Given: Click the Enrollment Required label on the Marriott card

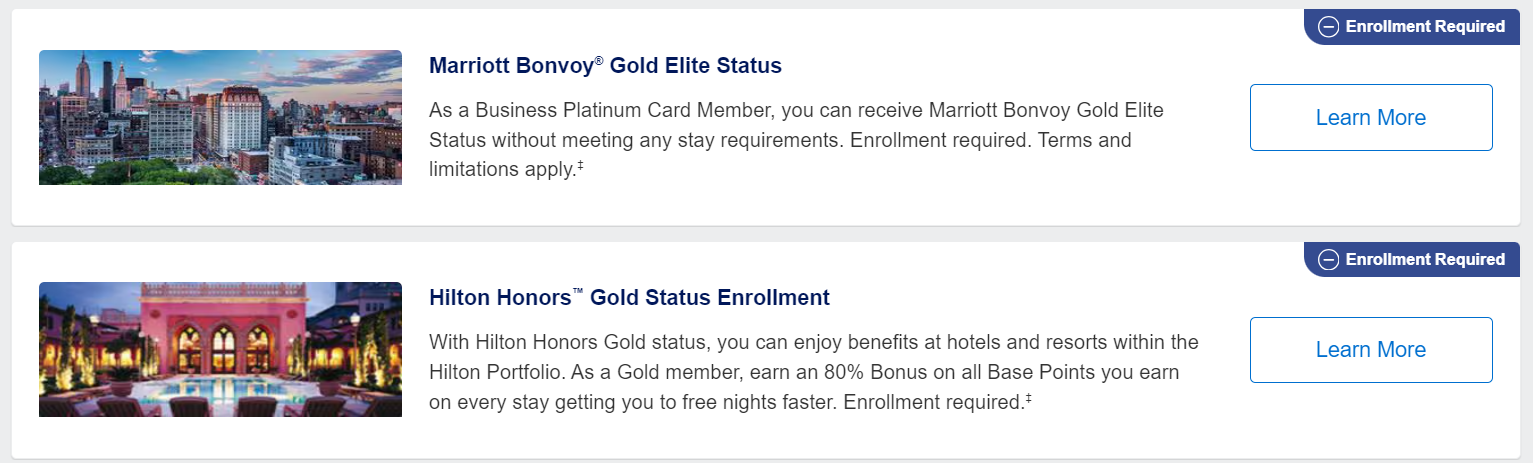Looking at the screenshot, I should click(1425, 27).
